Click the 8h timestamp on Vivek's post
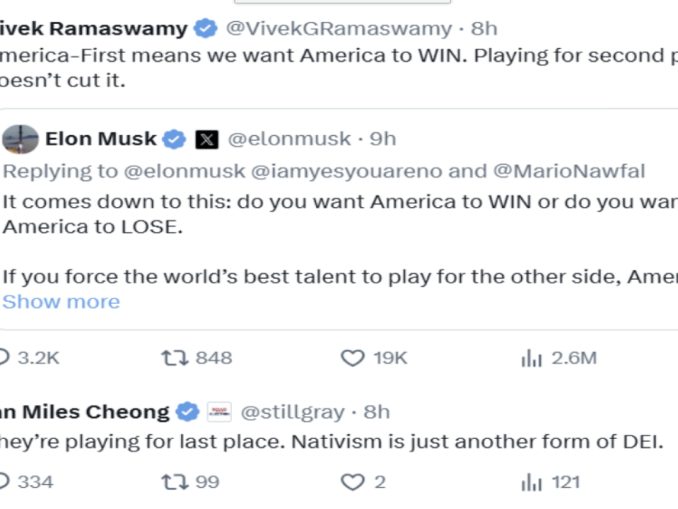The width and height of the screenshot is (678, 509). tap(483, 28)
